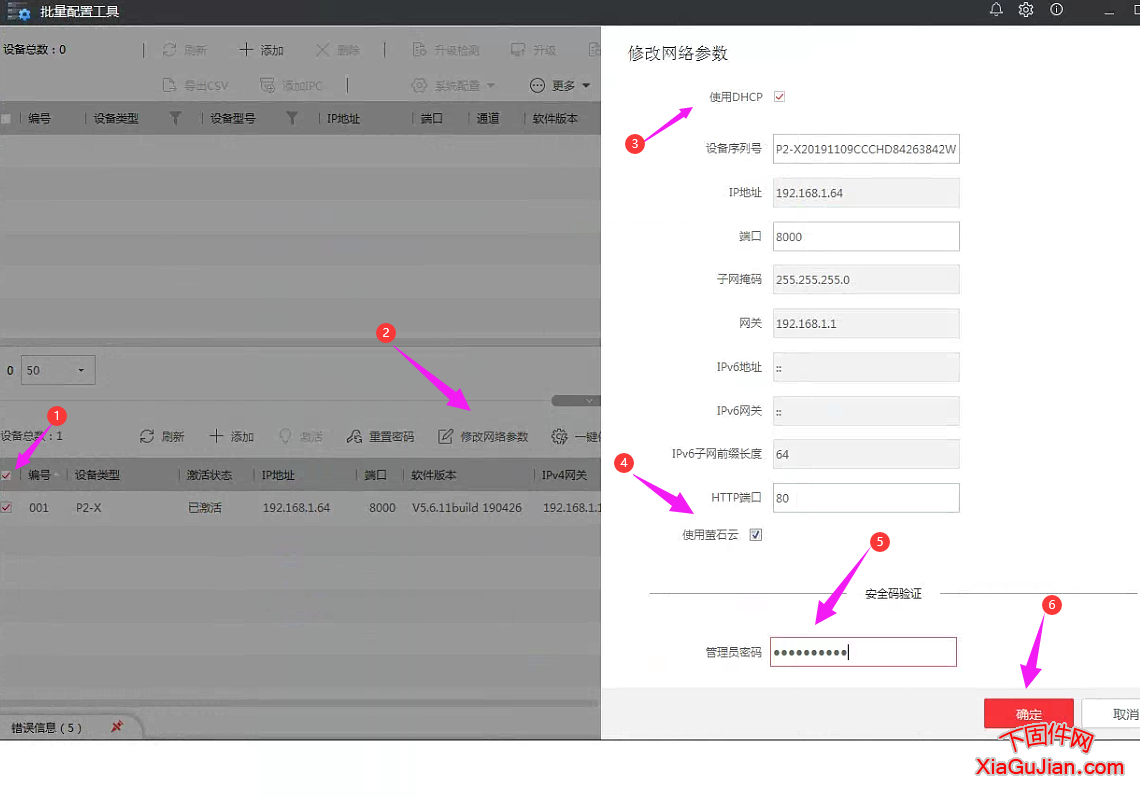This screenshot has width=1140, height=798.
Task: Click 添加 label in upper toolbar
Action: tap(272, 50)
